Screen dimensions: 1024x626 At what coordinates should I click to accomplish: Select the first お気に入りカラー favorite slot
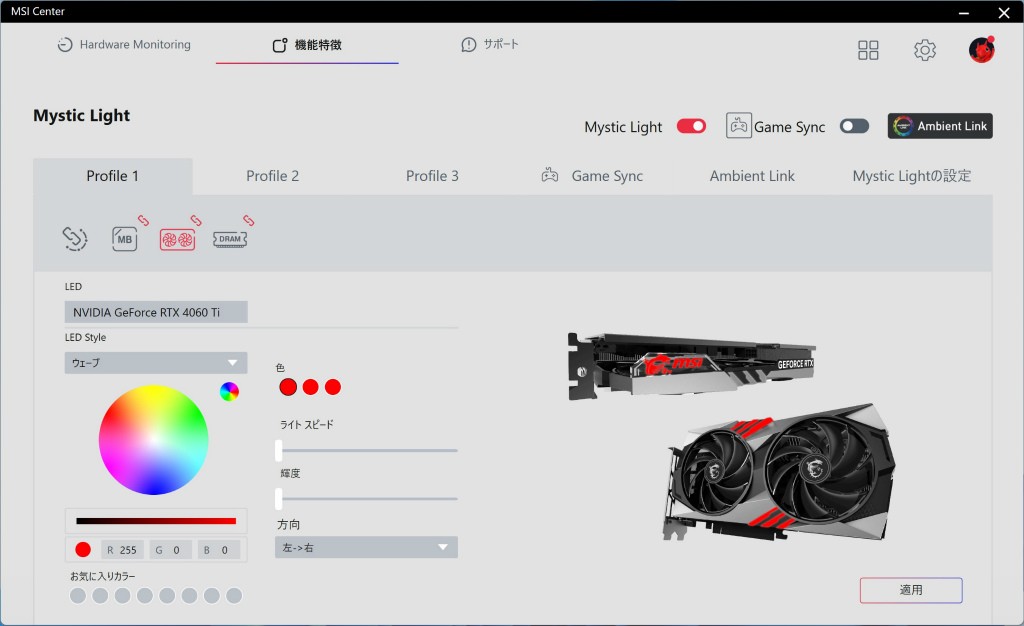pos(78,595)
